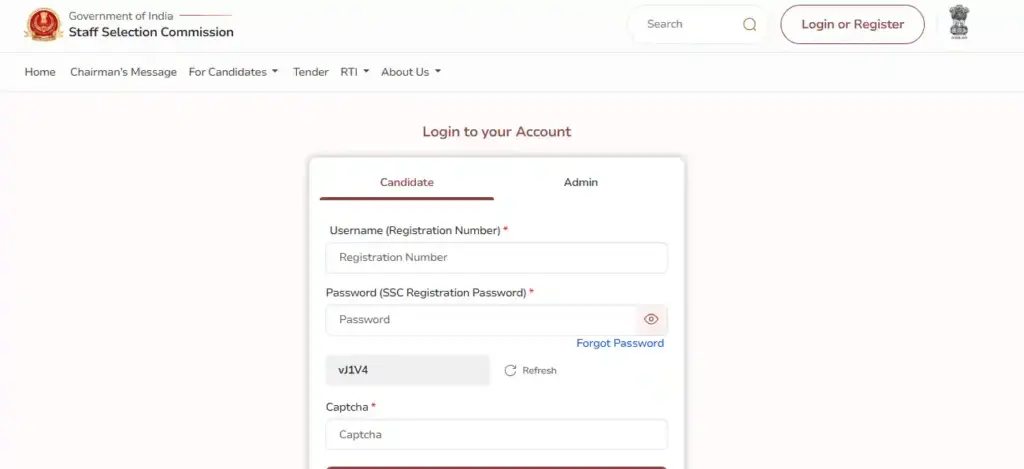Open Chairman's Message page
Image resolution: width=1024 pixels, height=469 pixels.
click(x=123, y=72)
